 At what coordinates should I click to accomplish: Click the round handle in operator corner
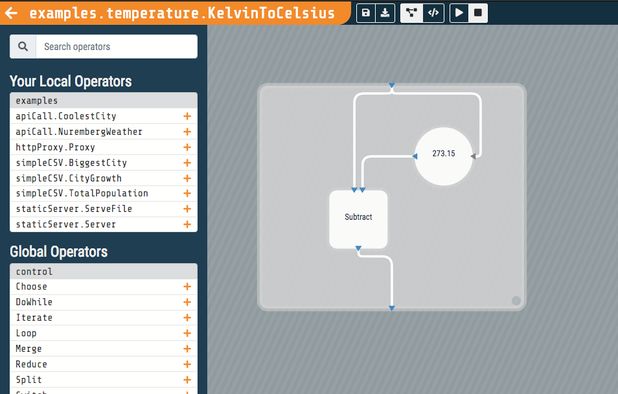[x=516, y=301]
